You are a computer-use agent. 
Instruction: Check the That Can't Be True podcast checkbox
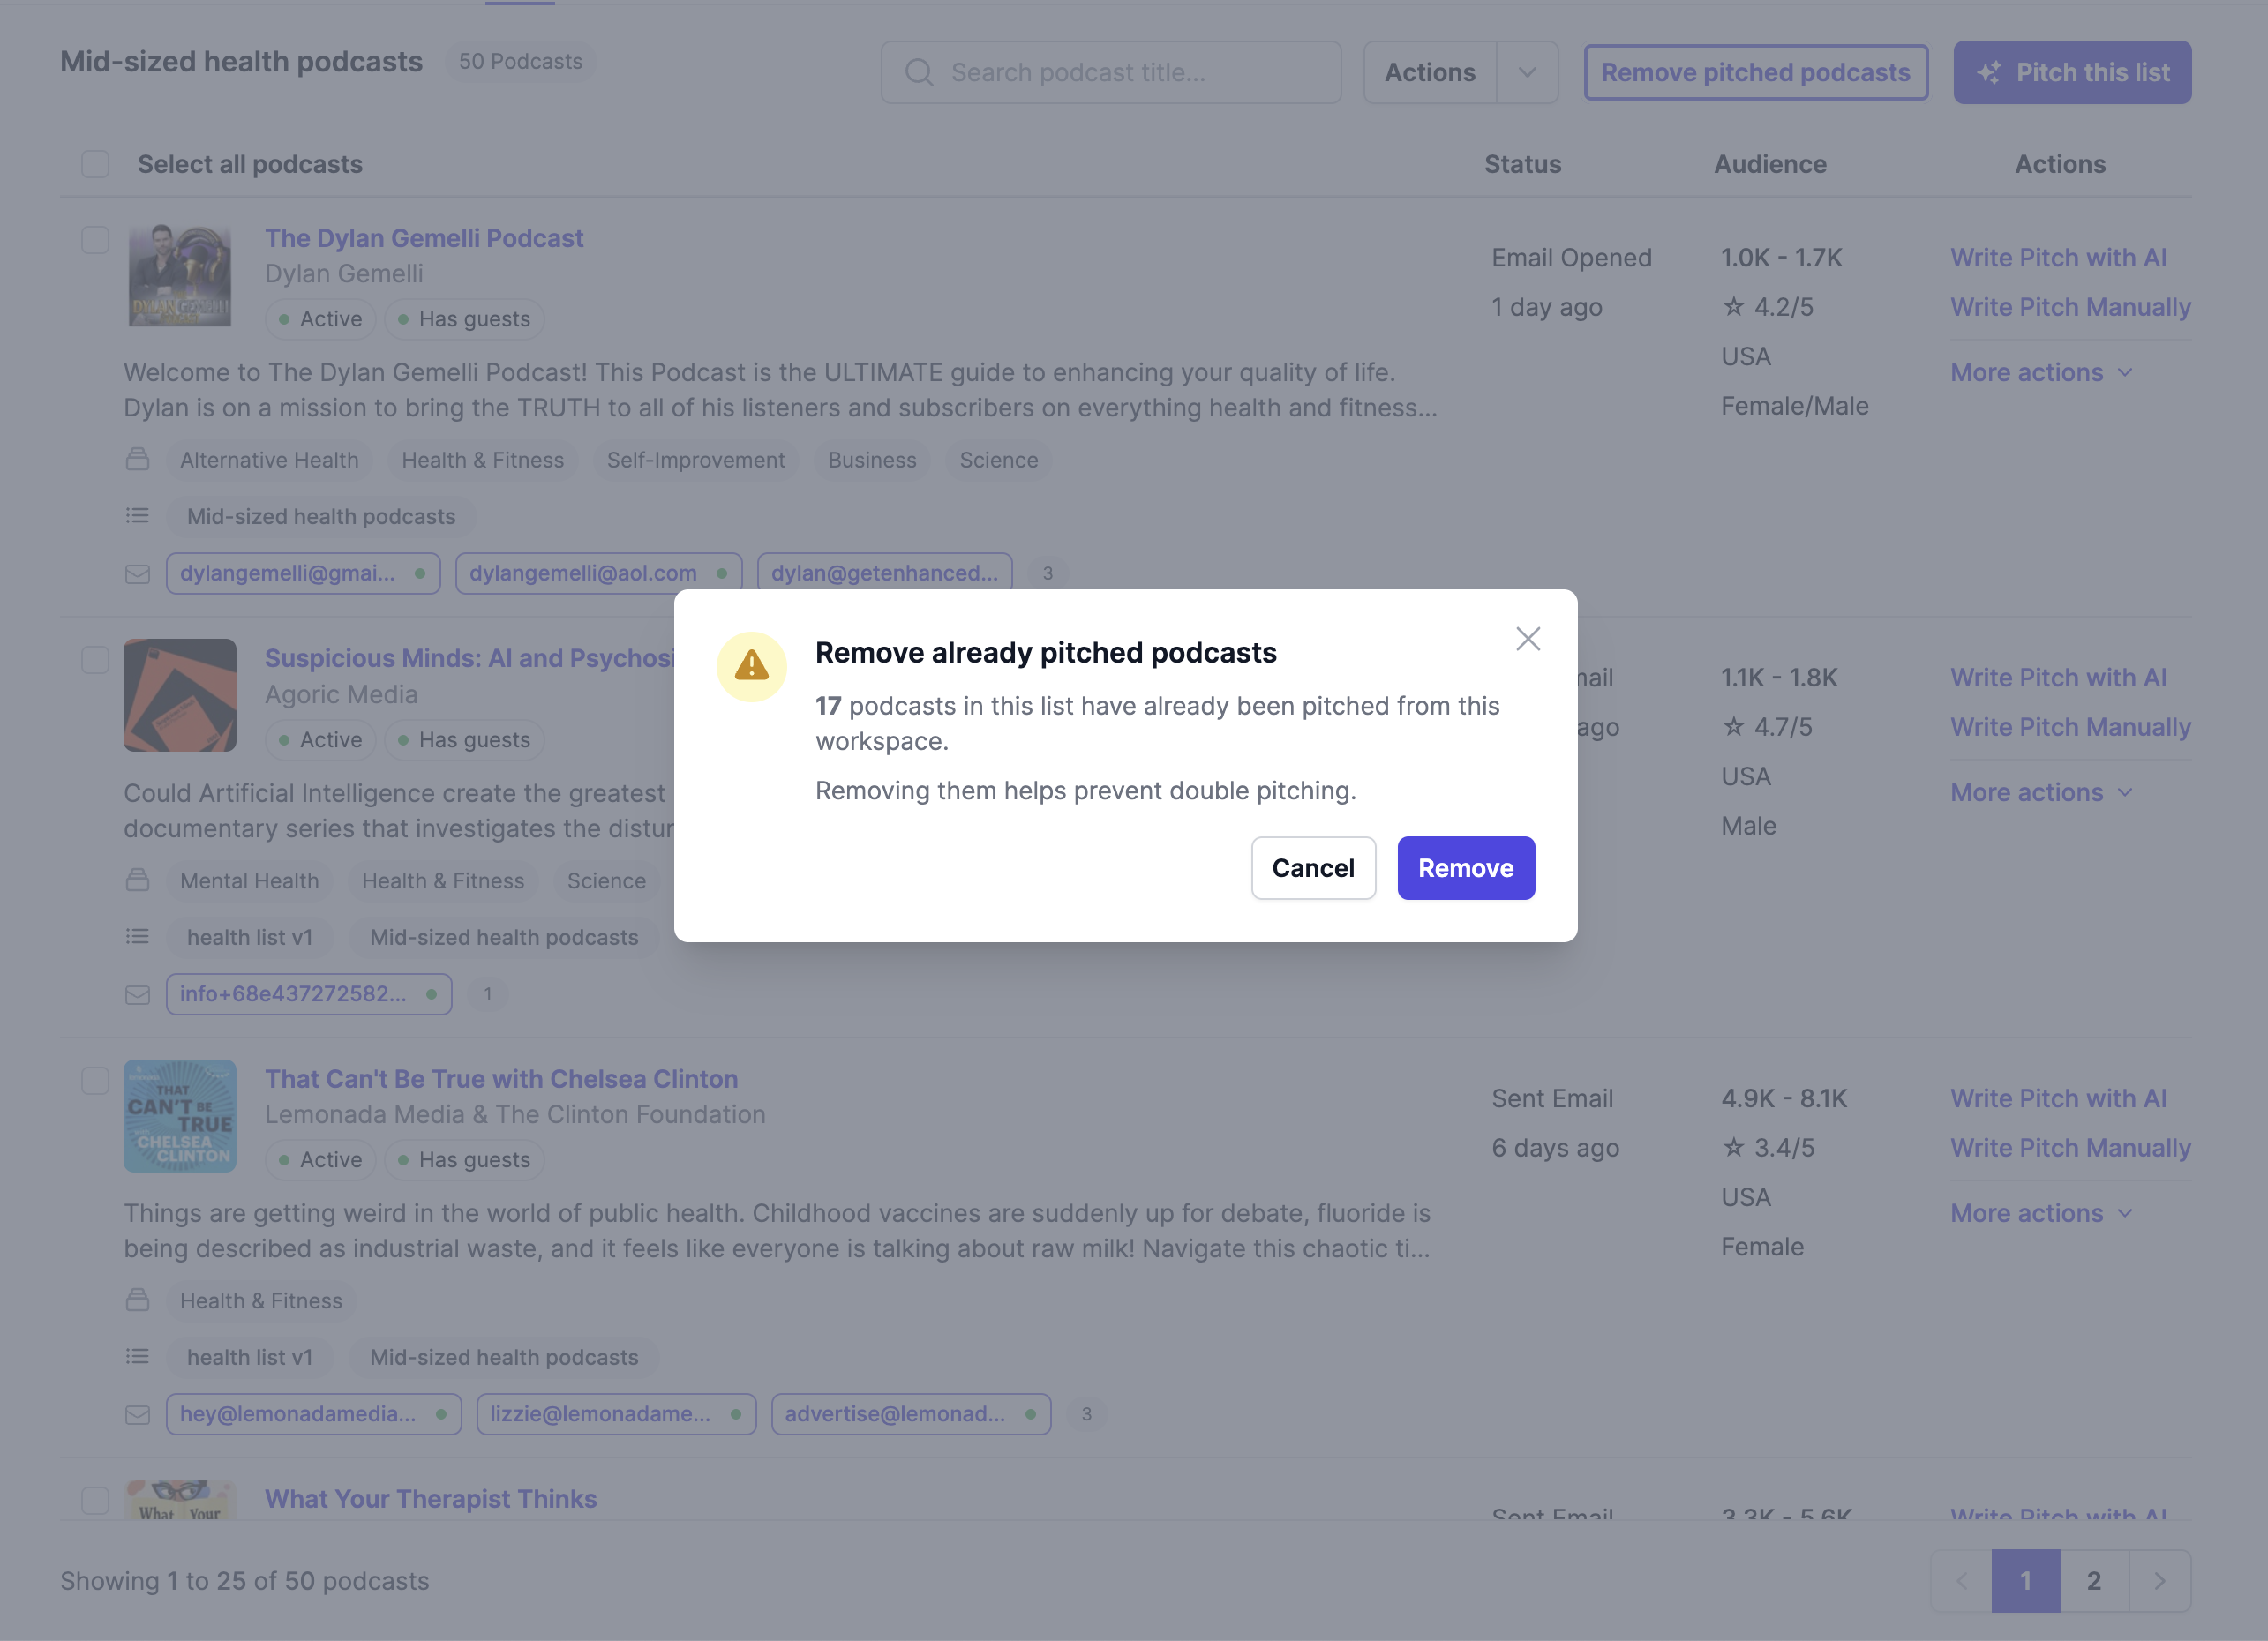coord(95,1081)
